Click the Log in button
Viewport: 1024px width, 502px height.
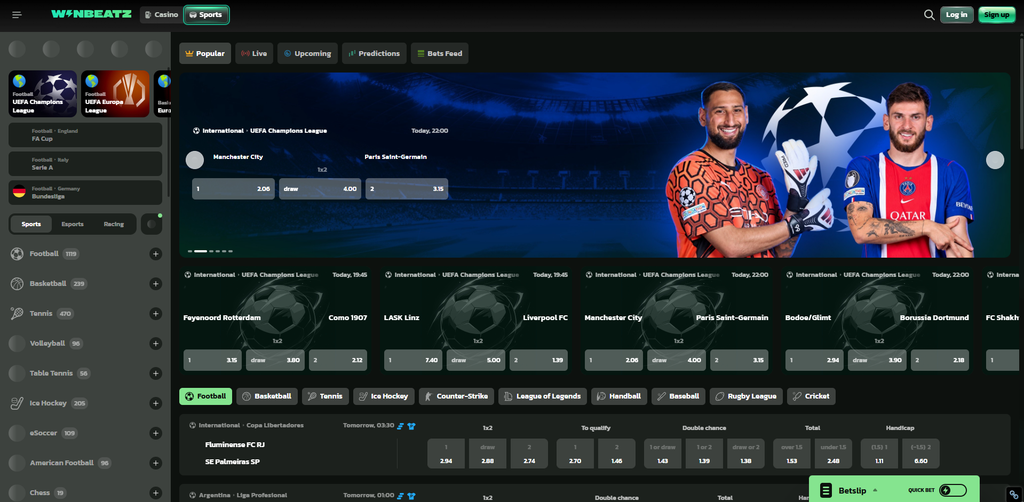click(x=957, y=14)
